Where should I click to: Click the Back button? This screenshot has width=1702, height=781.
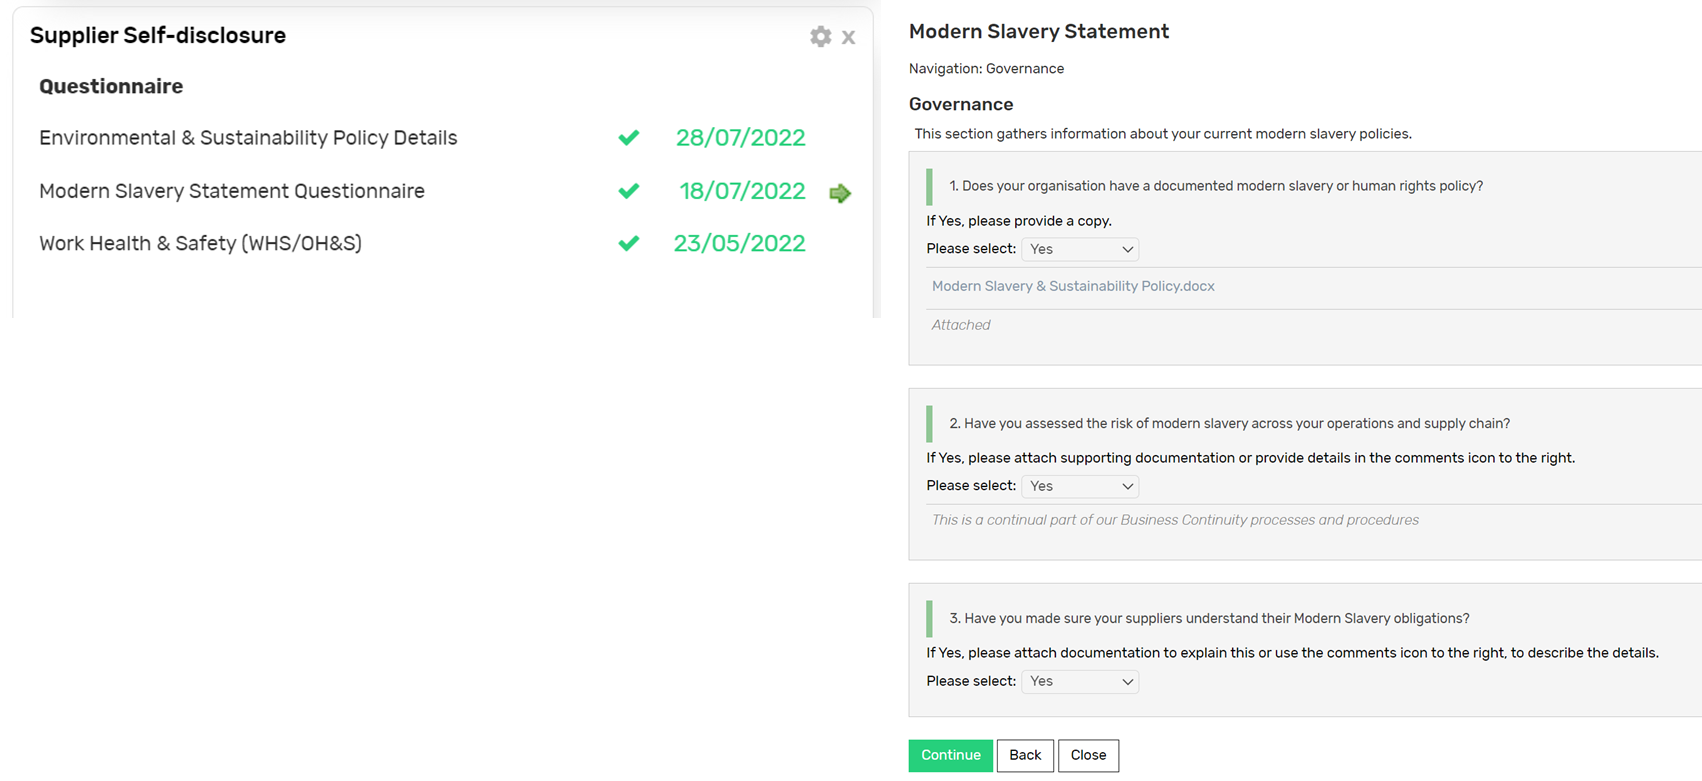pyautogui.click(x=1025, y=755)
